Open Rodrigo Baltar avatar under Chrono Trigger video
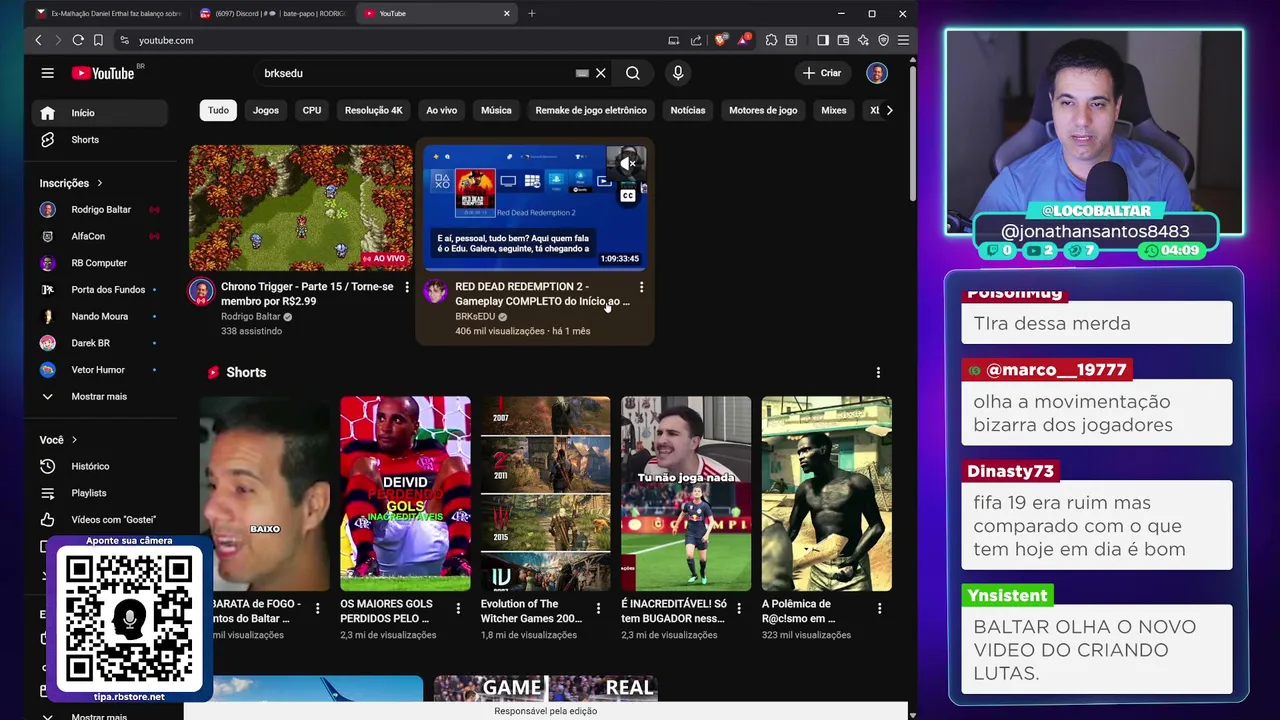The image size is (1280, 720). tap(201, 291)
